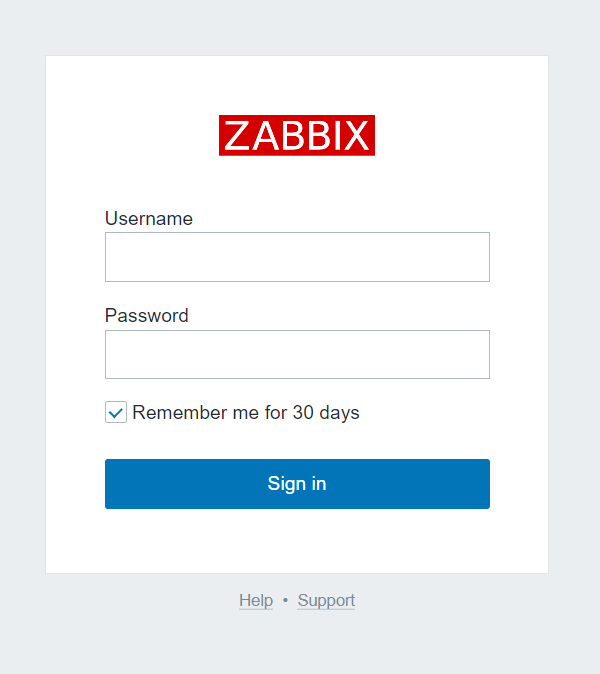Open the Help link
The height and width of the screenshot is (674, 600).
point(256,600)
